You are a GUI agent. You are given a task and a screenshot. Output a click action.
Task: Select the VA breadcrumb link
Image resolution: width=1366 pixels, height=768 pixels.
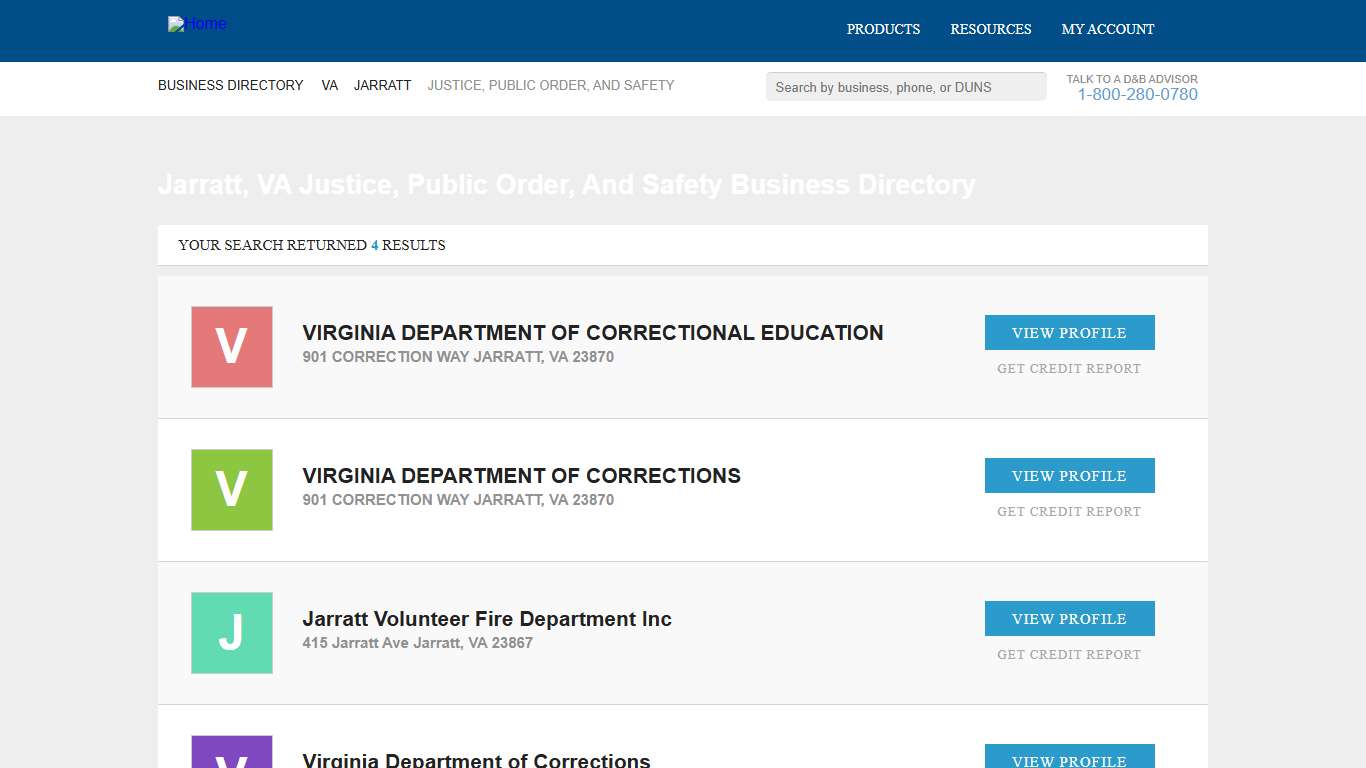tap(329, 85)
